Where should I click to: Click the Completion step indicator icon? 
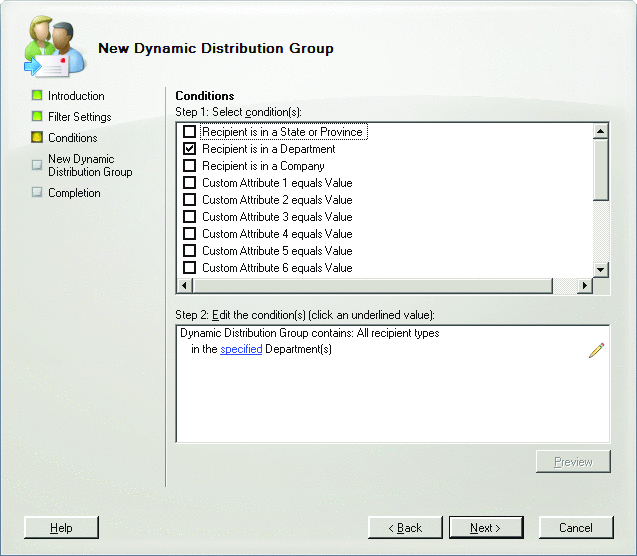(37, 193)
